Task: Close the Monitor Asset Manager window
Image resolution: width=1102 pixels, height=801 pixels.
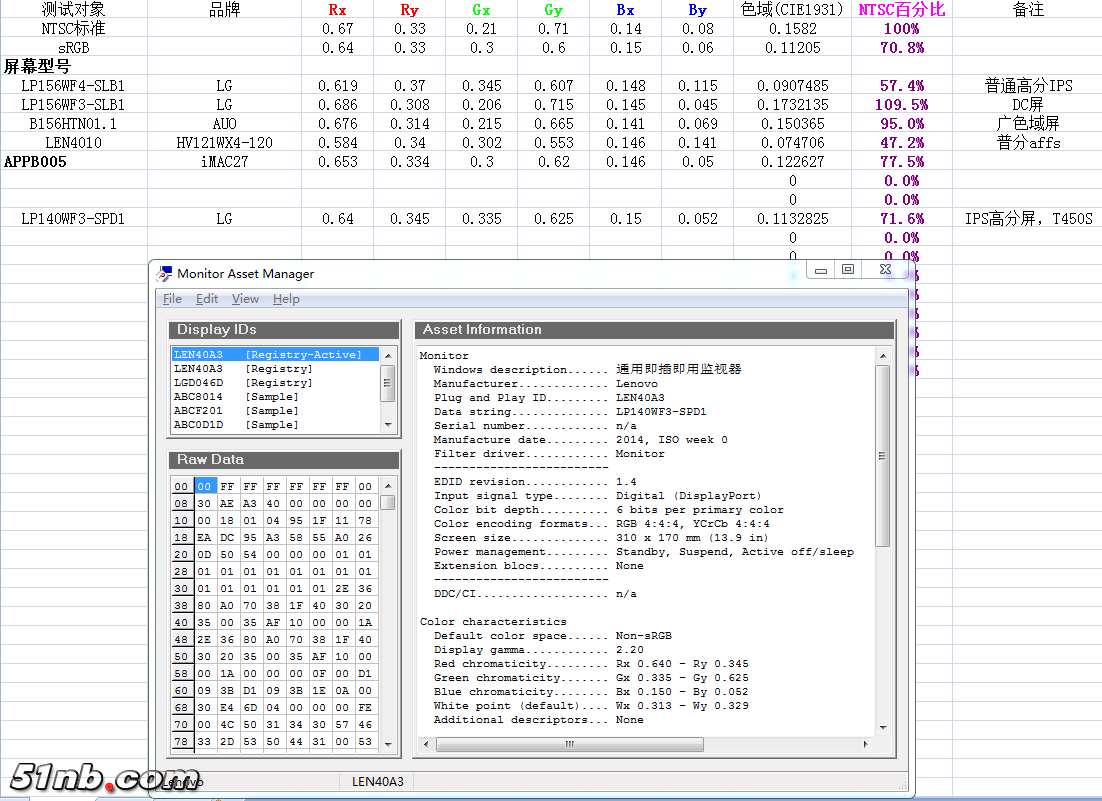Action: coord(885,270)
